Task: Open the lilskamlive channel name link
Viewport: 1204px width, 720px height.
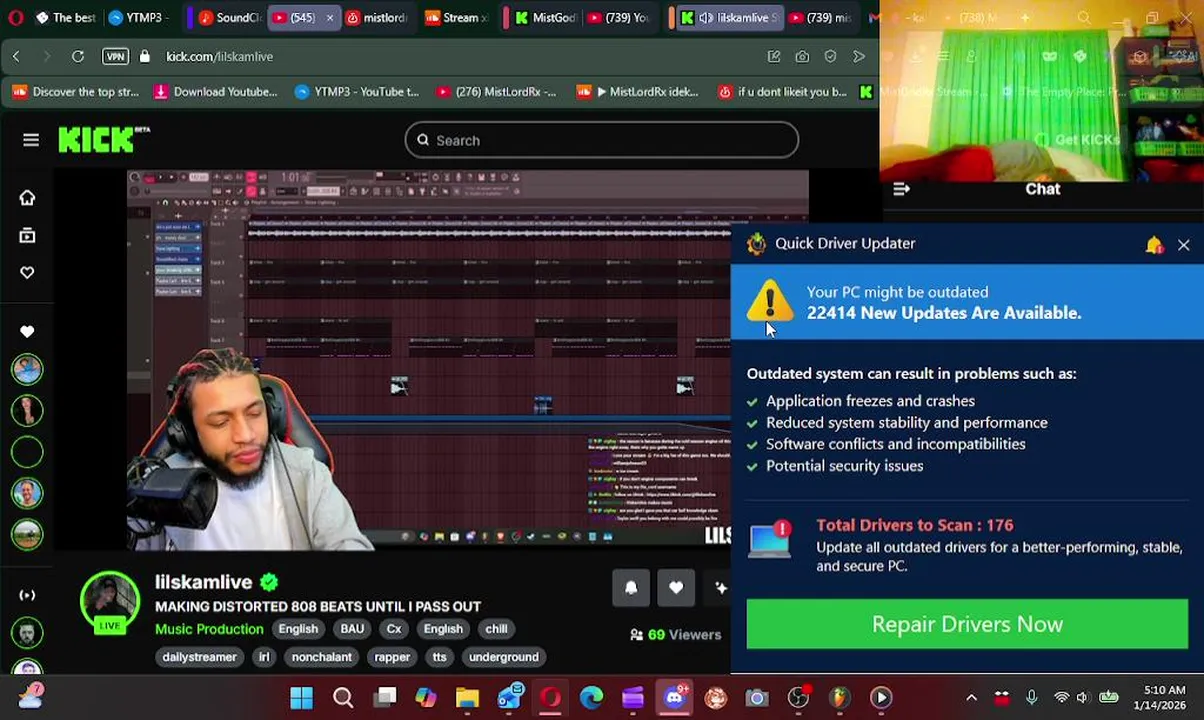Action: [203, 582]
